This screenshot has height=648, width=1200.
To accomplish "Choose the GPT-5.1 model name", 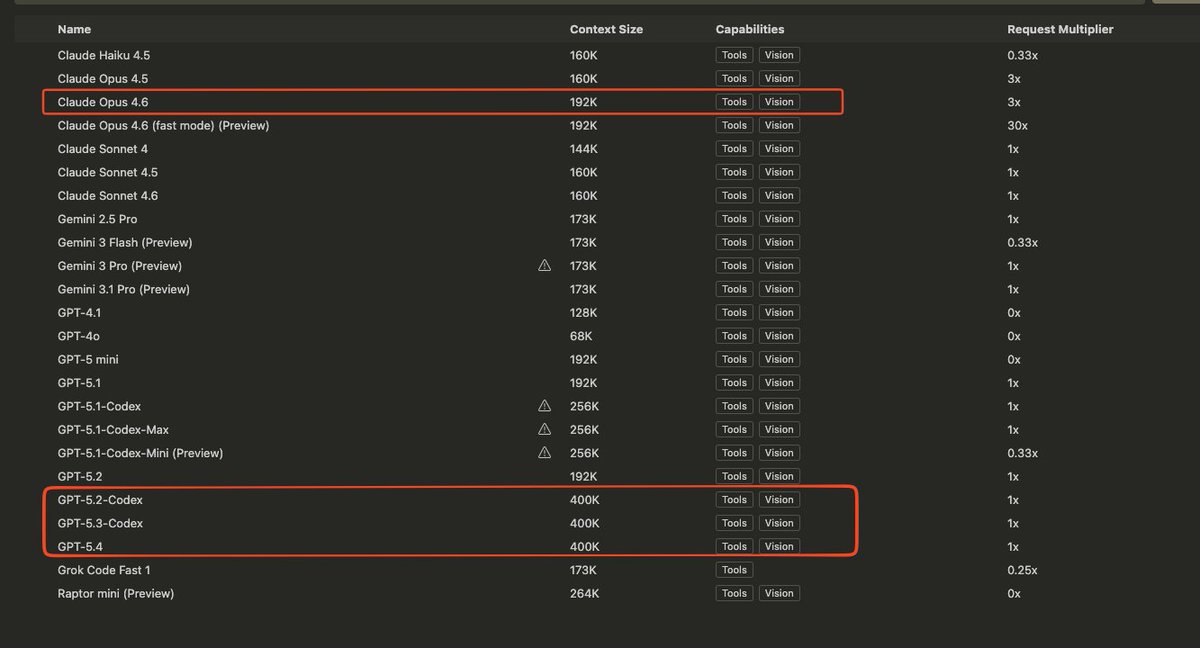I will click(x=79, y=383).
